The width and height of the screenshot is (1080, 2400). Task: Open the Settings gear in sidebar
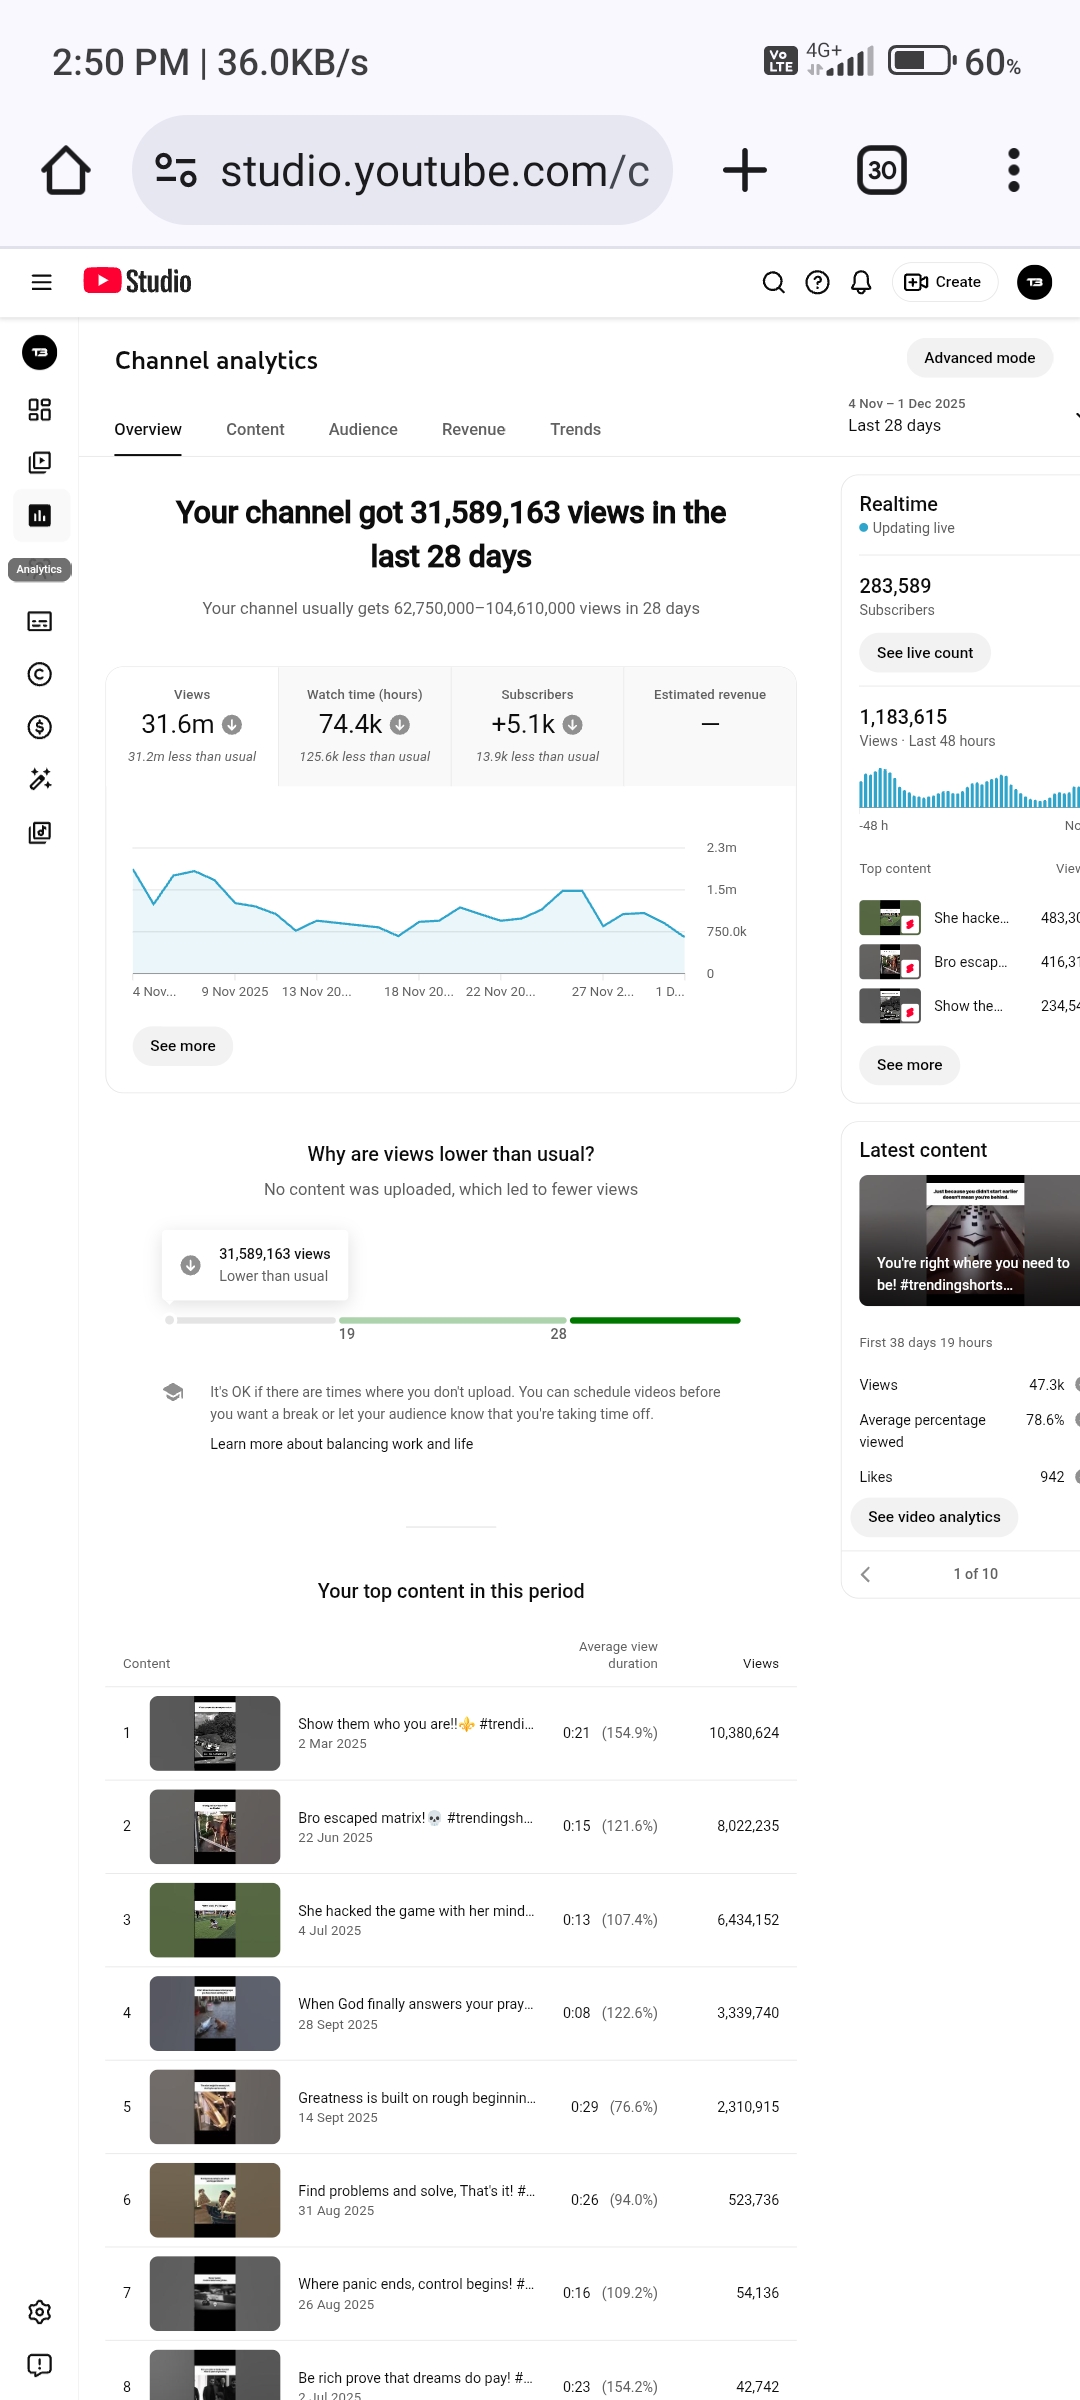tap(39, 2312)
